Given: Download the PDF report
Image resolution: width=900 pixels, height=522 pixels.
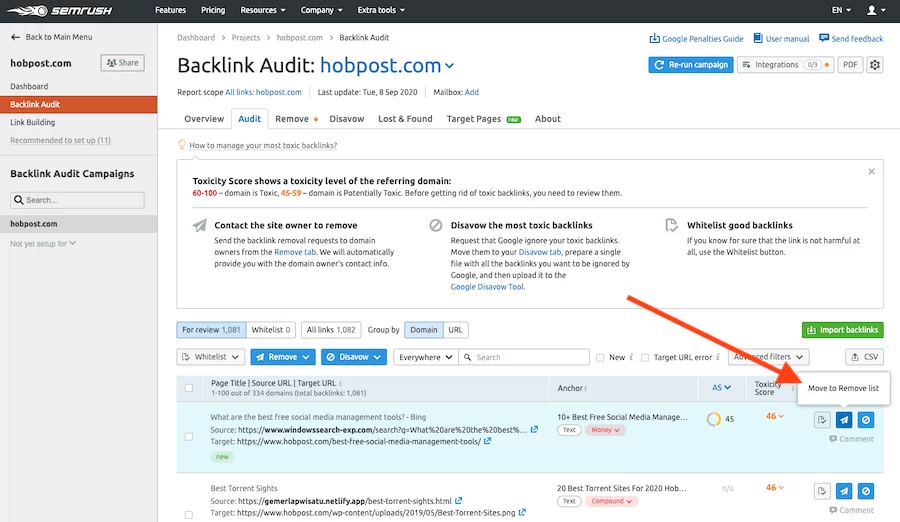Looking at the screenshot, I should [x=850, y=65].
